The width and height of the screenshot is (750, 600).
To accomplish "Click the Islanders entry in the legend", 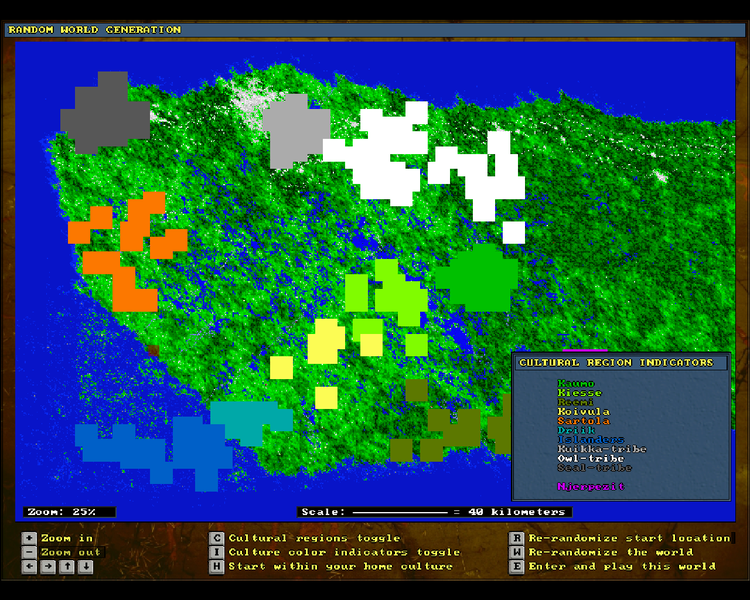I will pos(590,440).
